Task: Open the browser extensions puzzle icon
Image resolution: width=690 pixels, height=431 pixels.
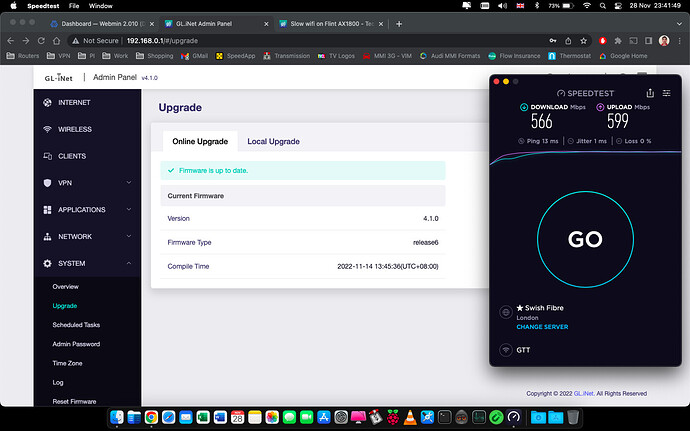Action: click(618, 41)
